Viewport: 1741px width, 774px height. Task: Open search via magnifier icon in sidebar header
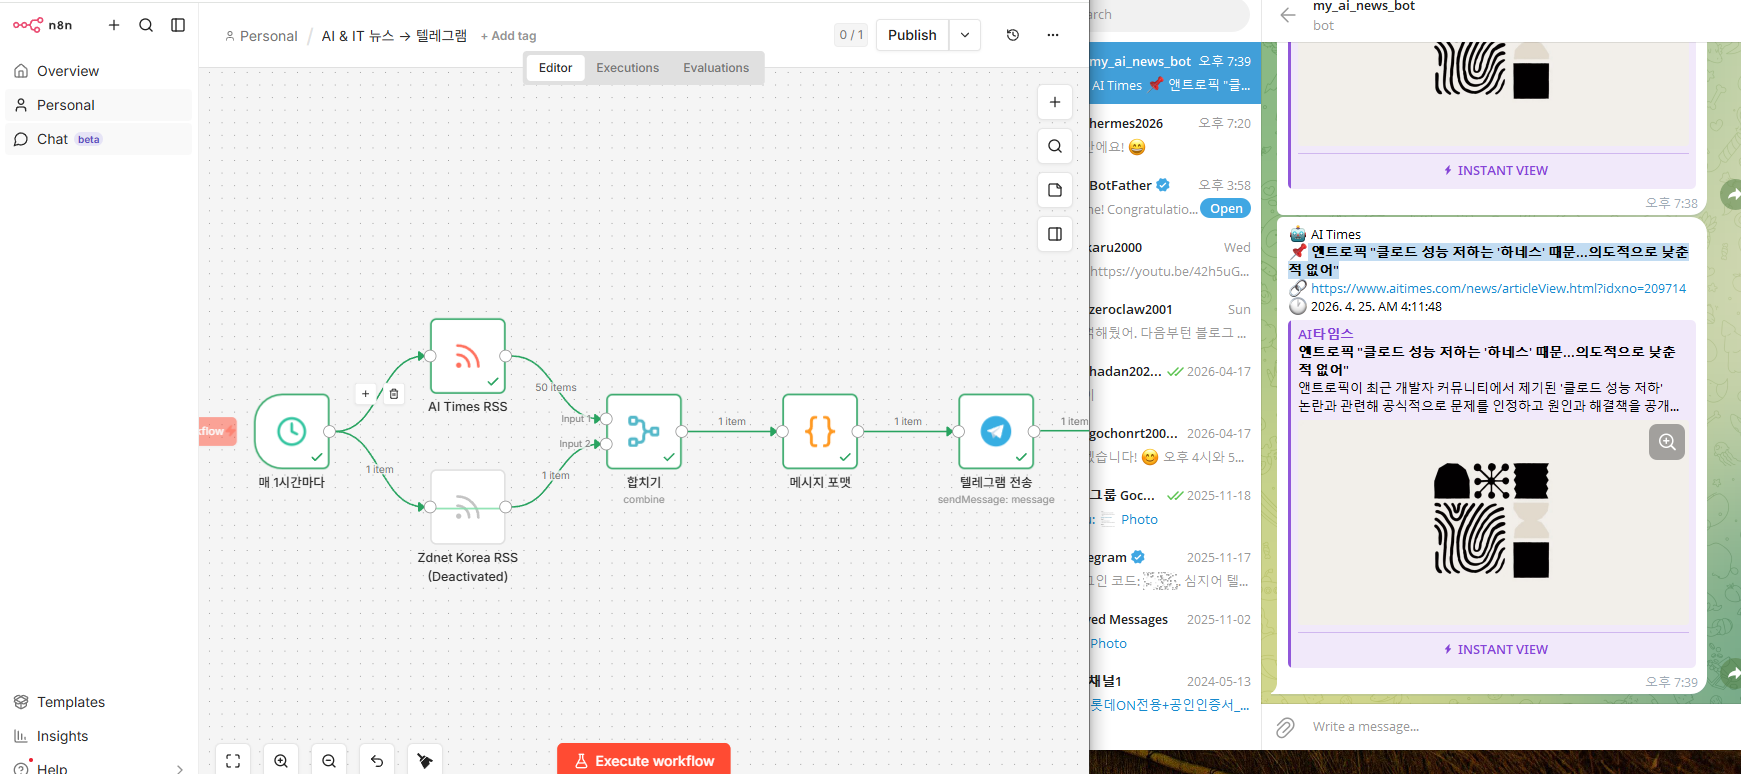pos(146,25)
